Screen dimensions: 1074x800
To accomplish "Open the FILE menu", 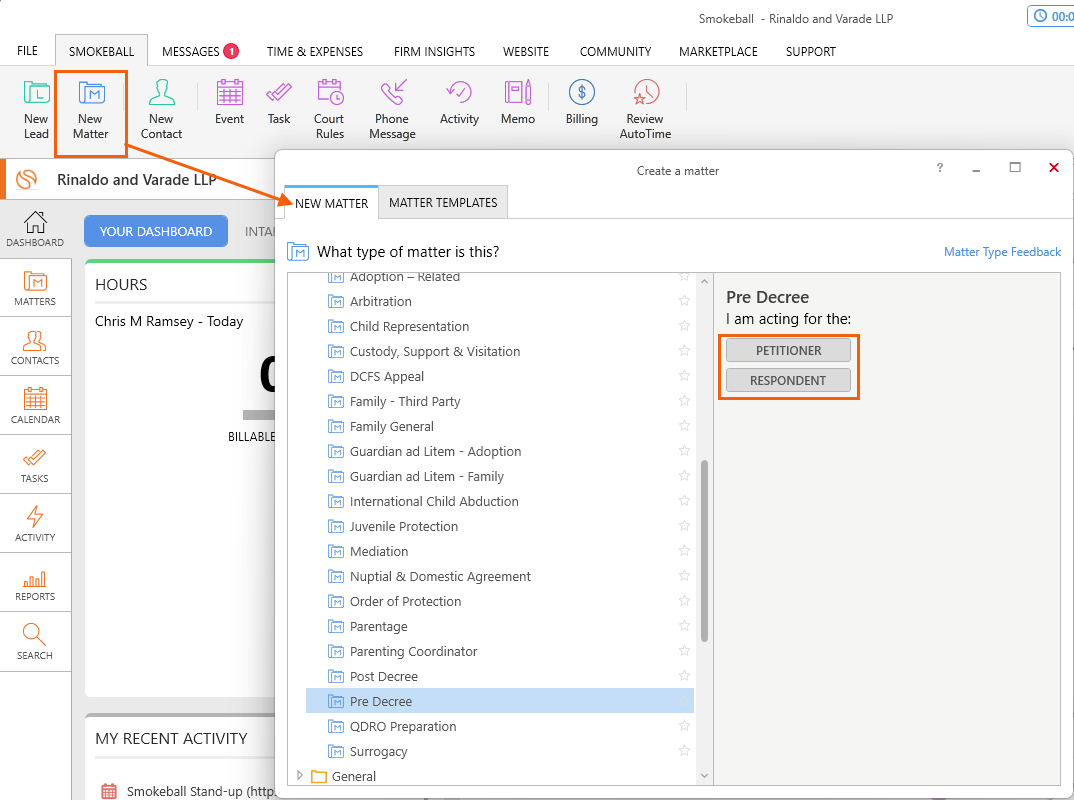I will pyautogui.click(x=27, y=51).
